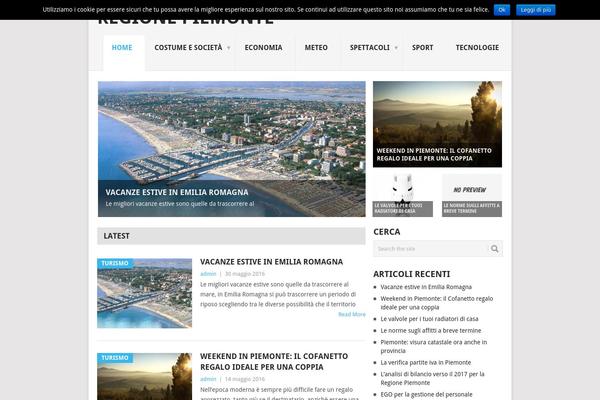Expand Costume e Società dropdown arrow
Screen dimensions: 600x400
(x=228, y=48)
